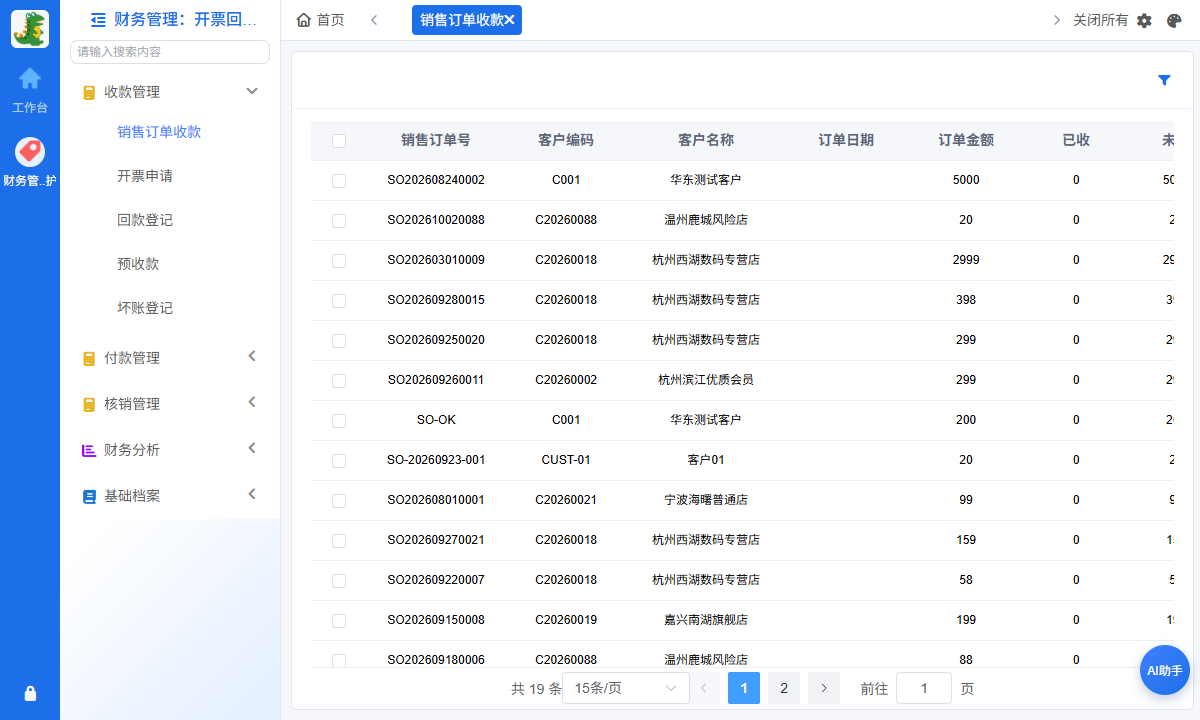Open the 预收款 menu item
1200x720 pixels.
click(138, 264)
